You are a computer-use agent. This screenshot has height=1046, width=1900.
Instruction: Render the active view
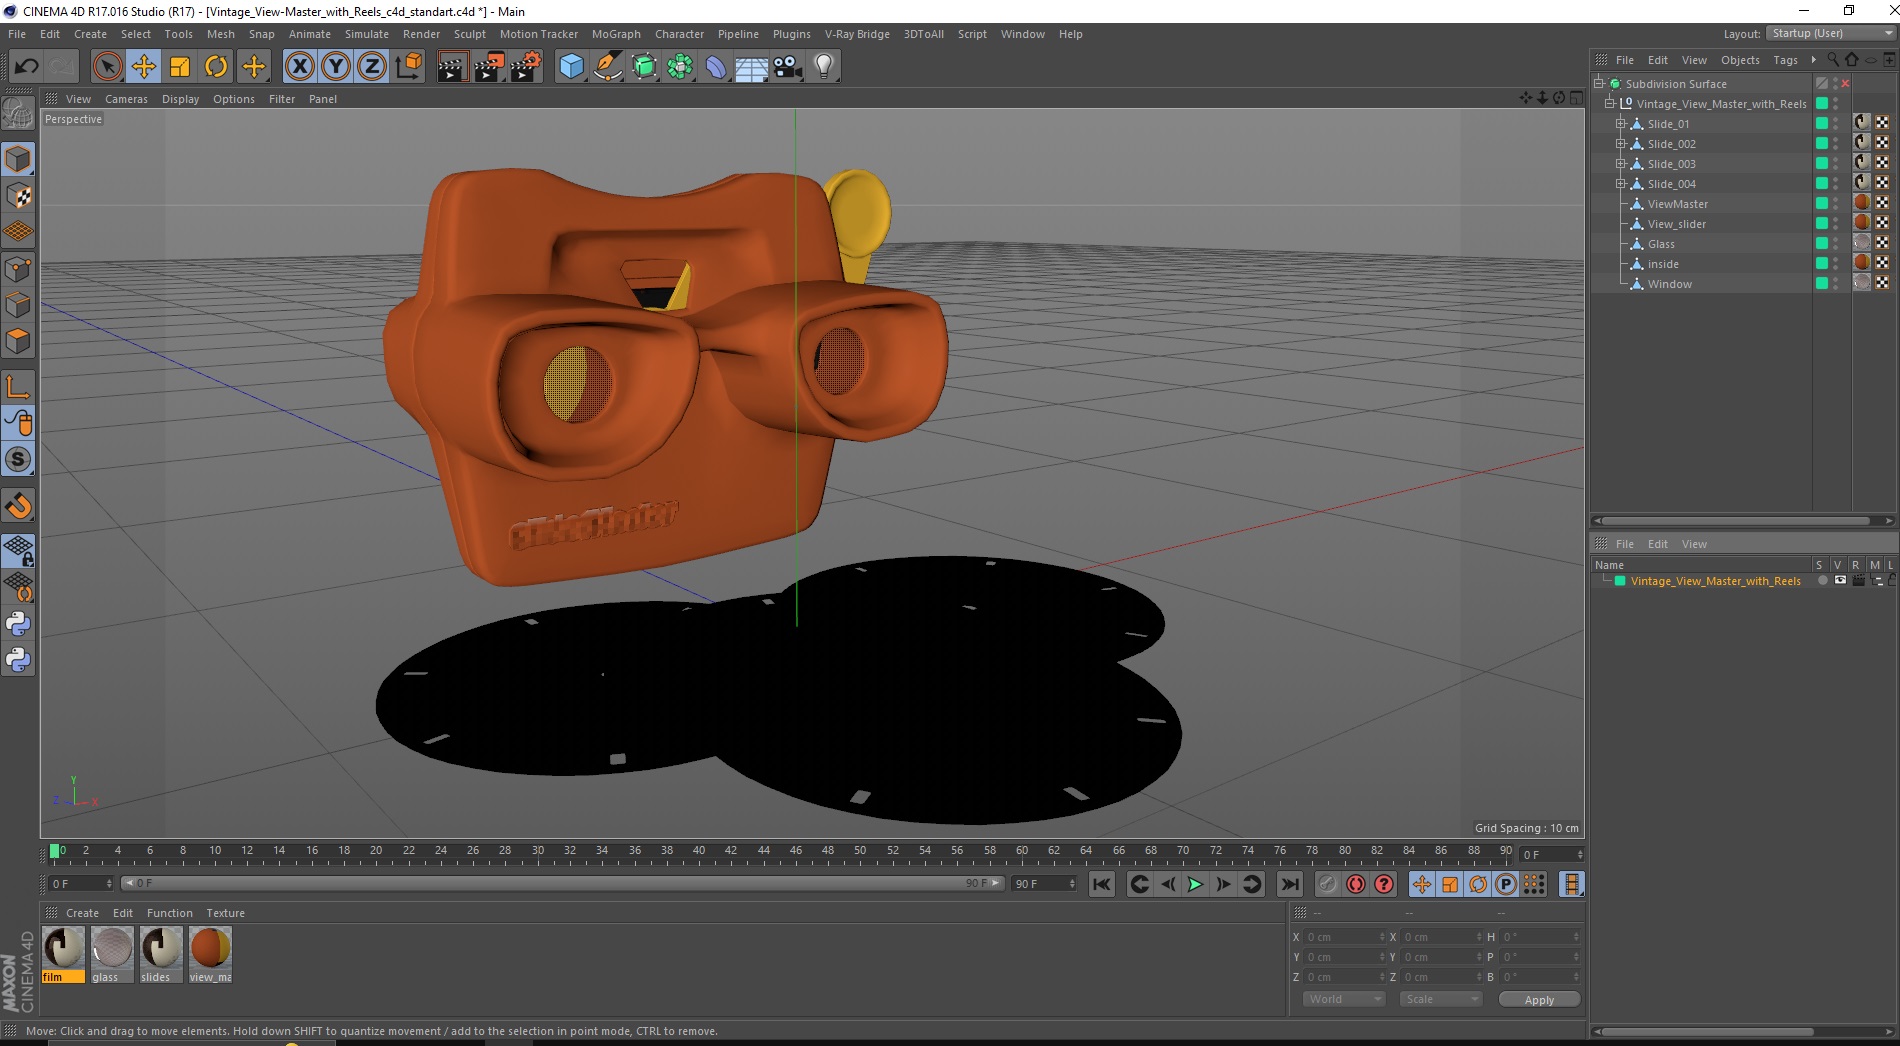point(452,67)
